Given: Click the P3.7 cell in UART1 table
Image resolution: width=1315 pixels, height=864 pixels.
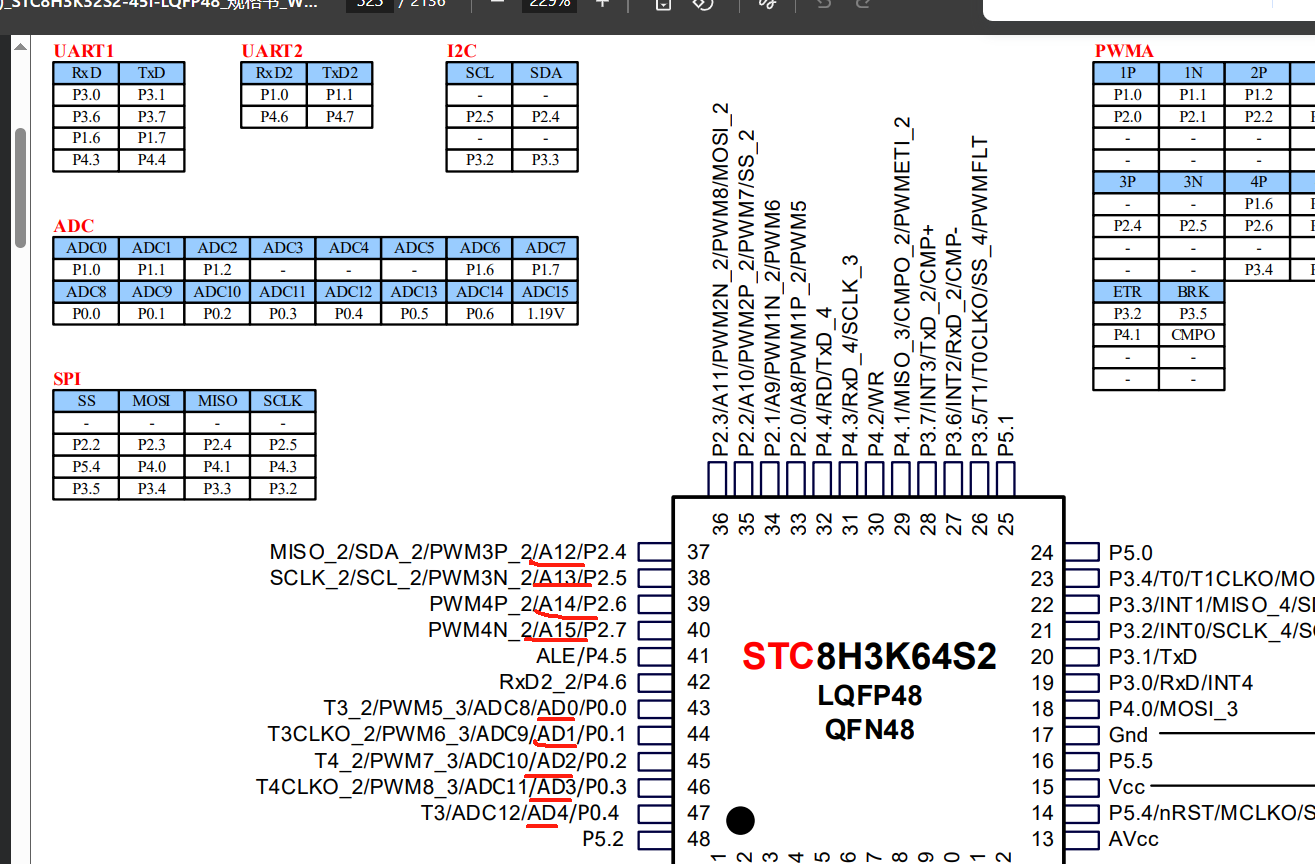Looking at the screenshot, I should click(151, 117).
